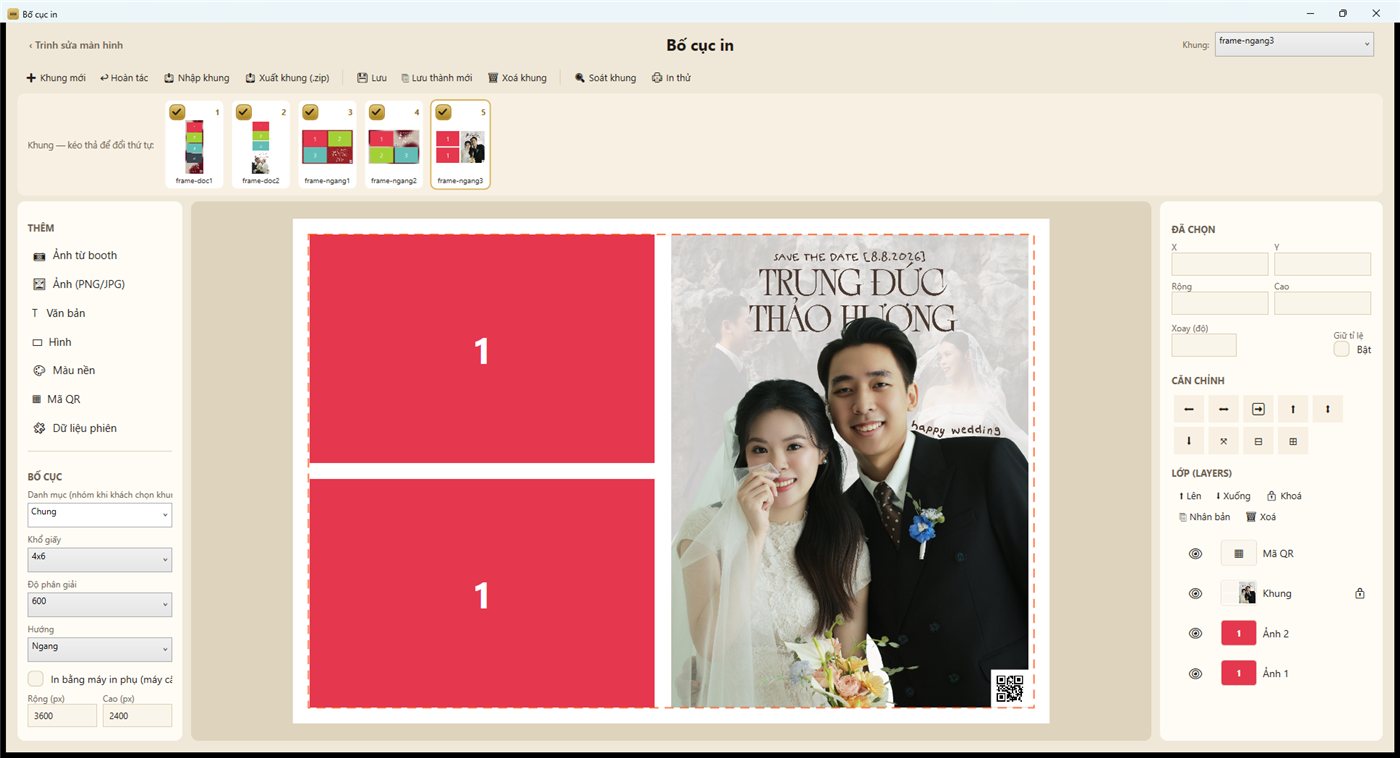
Task: Import a frame via Nhập khung
Action: click(197, 78)
